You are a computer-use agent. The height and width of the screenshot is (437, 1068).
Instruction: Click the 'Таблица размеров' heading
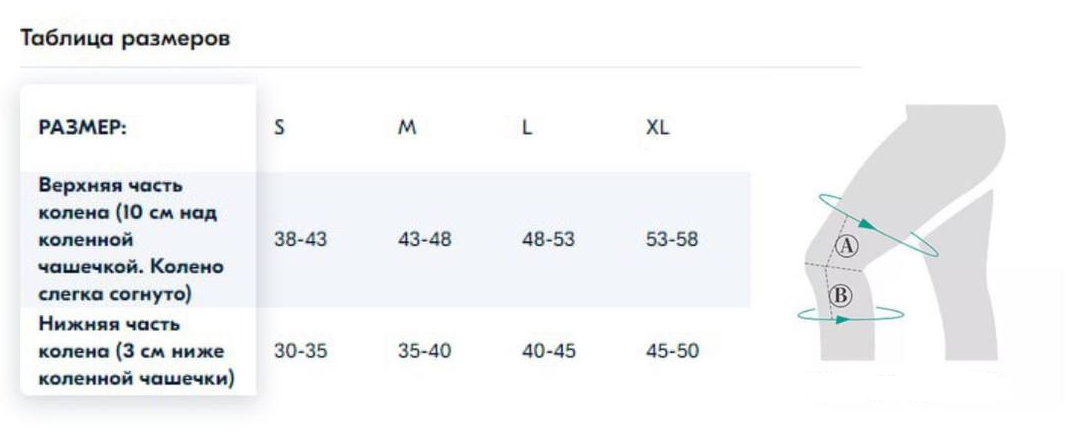click(x=125, y=38)
